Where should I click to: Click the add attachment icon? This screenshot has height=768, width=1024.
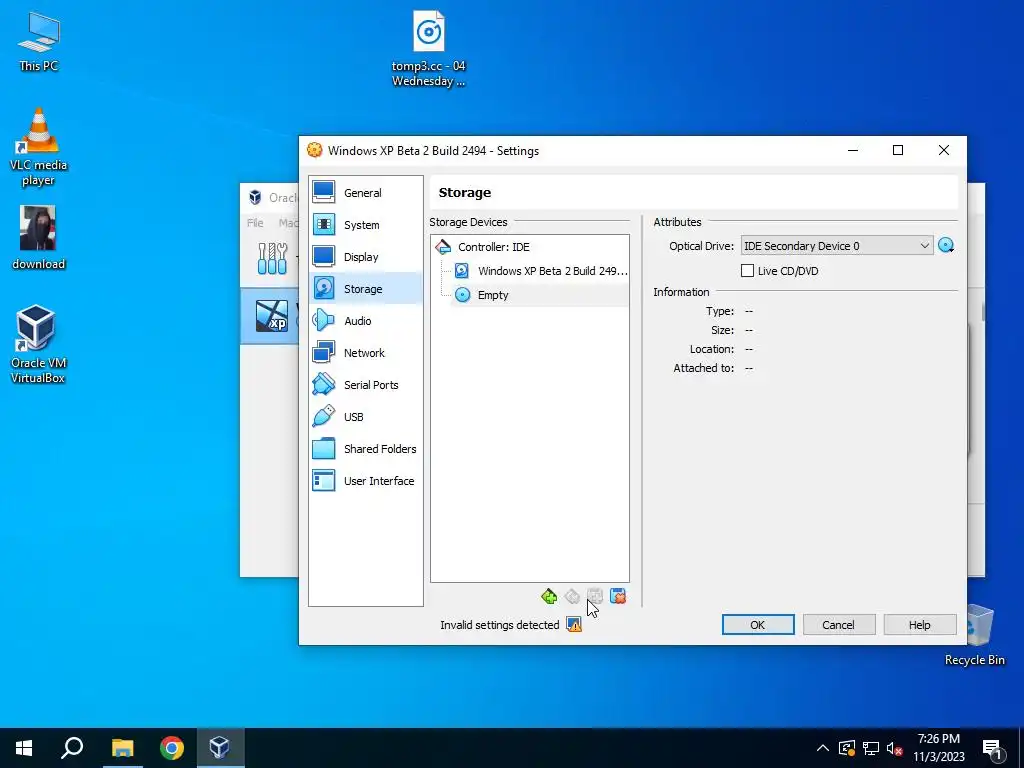tap(595, 596)
